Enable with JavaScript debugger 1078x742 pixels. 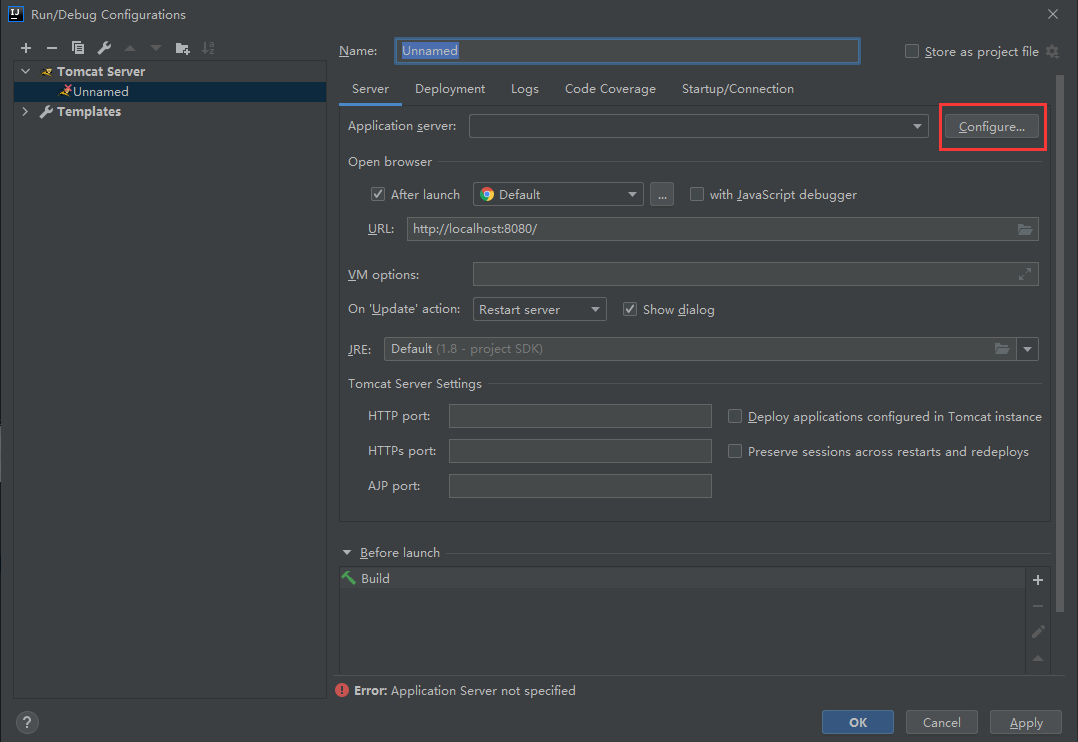[x=696, y=195]
